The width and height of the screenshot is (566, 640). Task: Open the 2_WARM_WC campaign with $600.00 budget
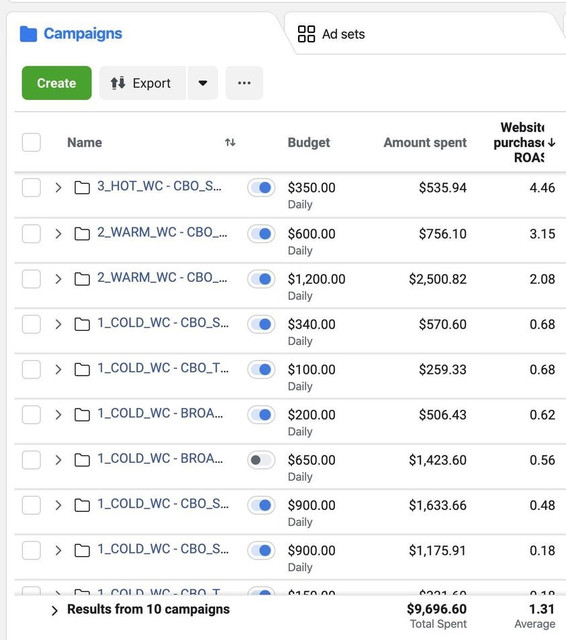coord(162,232)
